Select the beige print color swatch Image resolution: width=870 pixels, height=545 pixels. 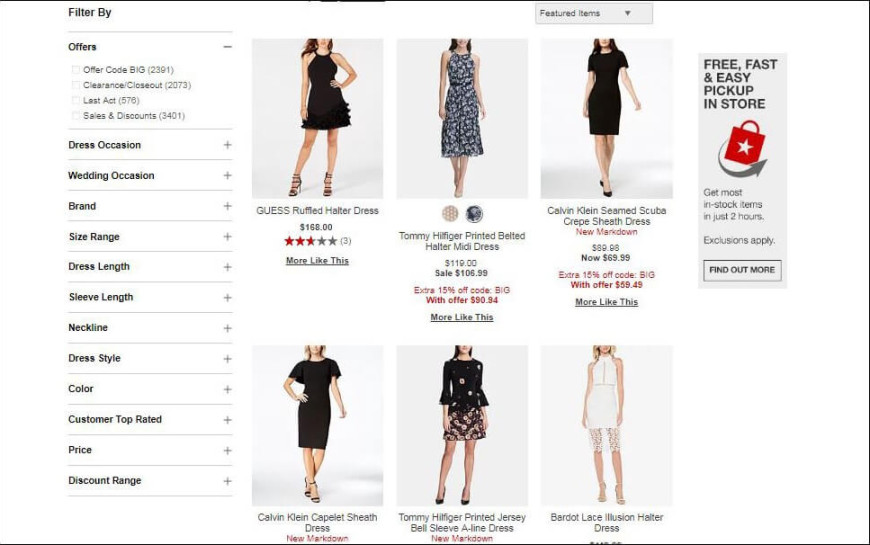point(450,214)
